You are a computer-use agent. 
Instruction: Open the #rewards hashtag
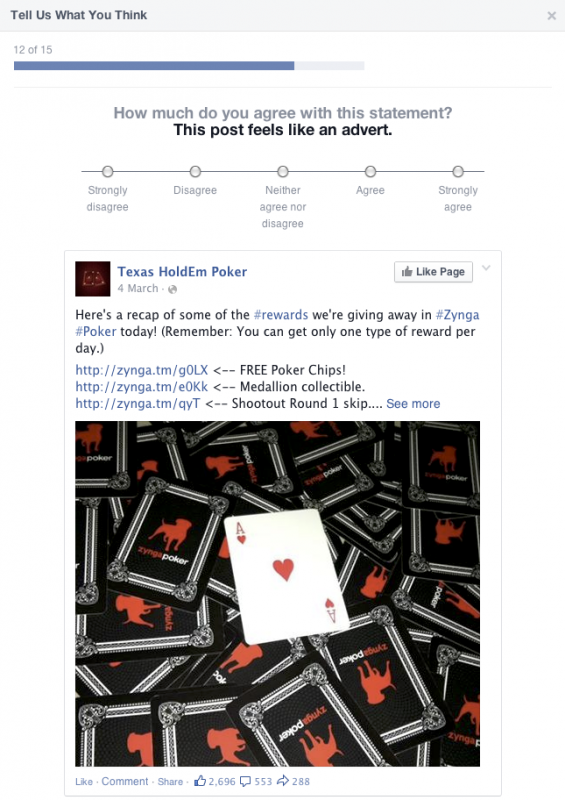coord(281,315)
